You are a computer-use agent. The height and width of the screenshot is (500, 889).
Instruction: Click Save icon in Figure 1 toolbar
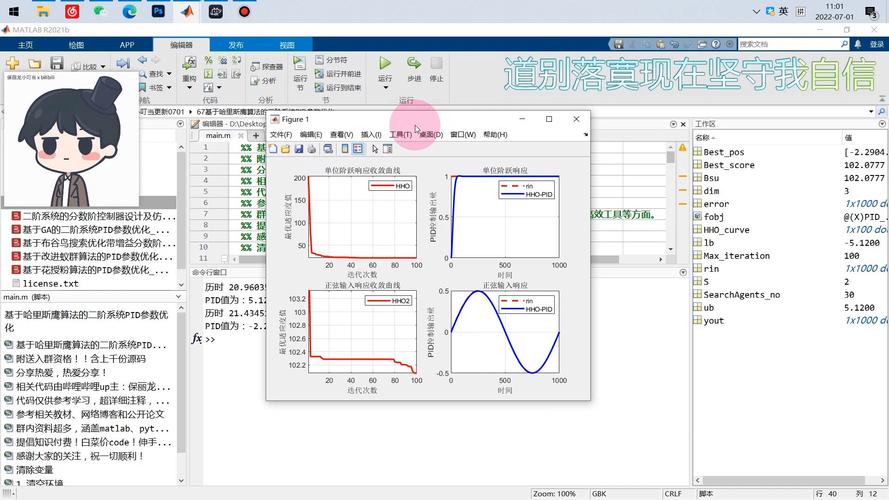pos(299,149)
